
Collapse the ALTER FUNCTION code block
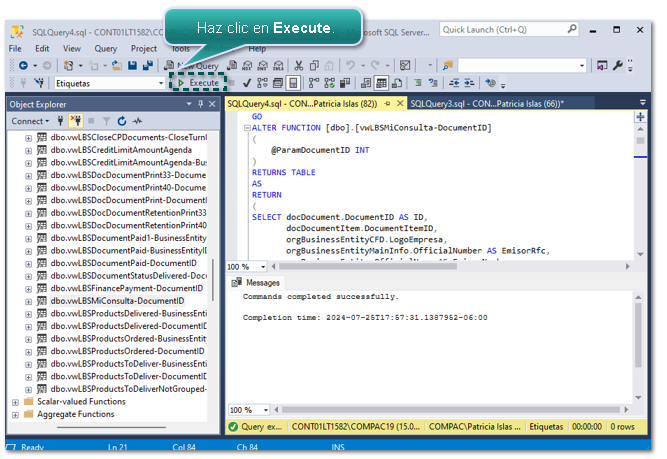247,128
